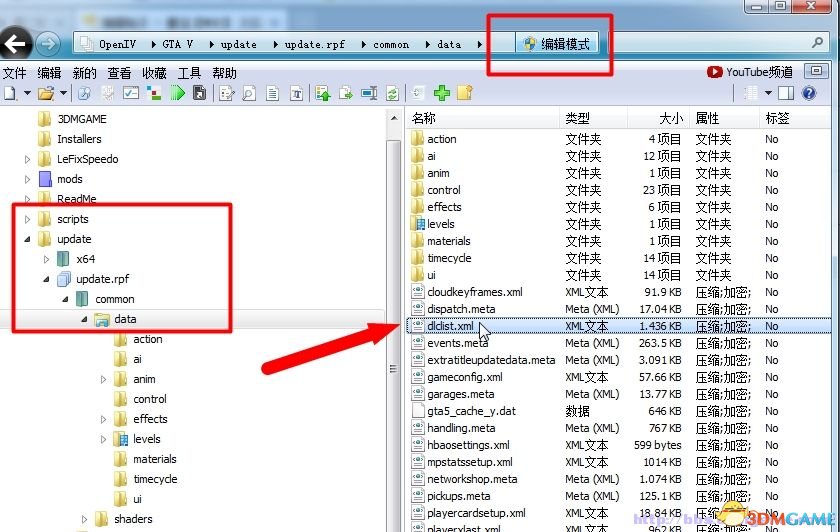
Task: Expand the LeFixSpeedo tree folder
Action: [27, 159]
